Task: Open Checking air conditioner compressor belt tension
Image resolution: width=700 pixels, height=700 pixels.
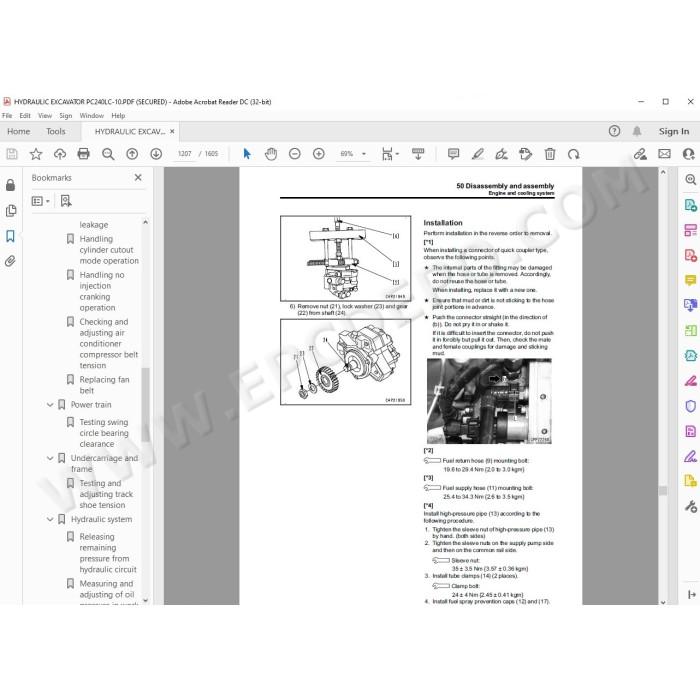Action: tap(109, 344)
